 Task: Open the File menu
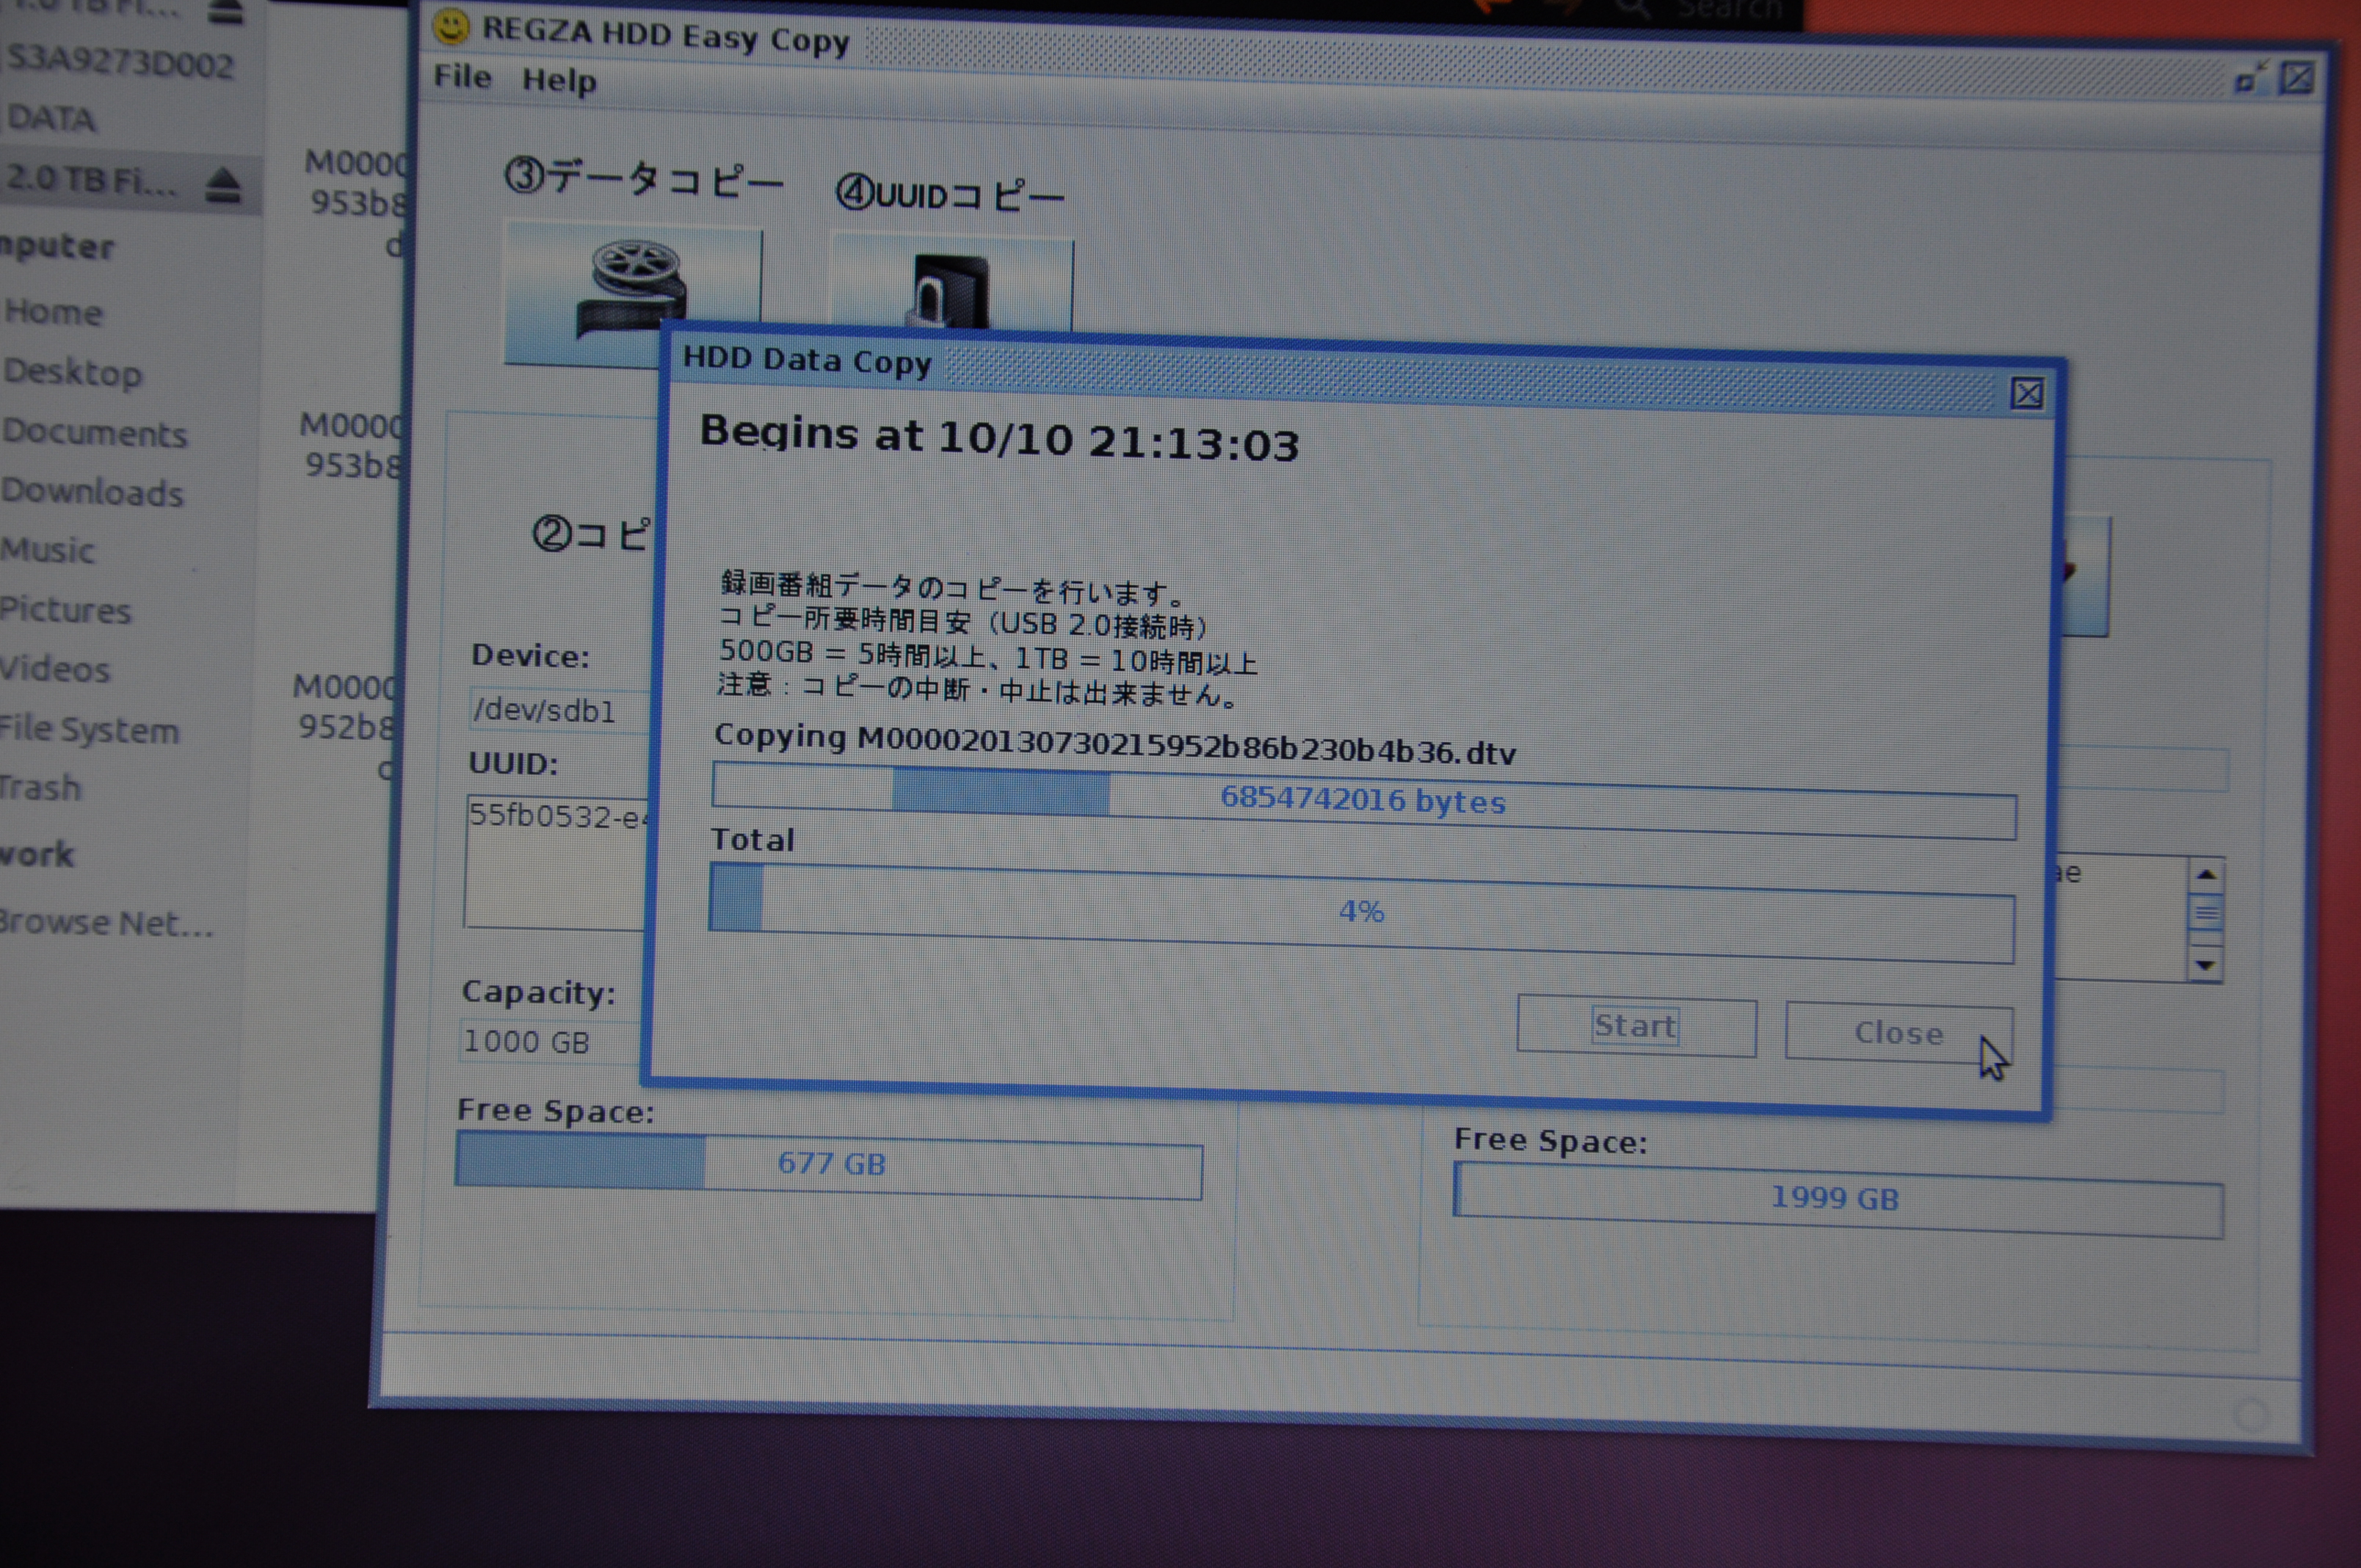pyautogui.click(x=462, y=77)
